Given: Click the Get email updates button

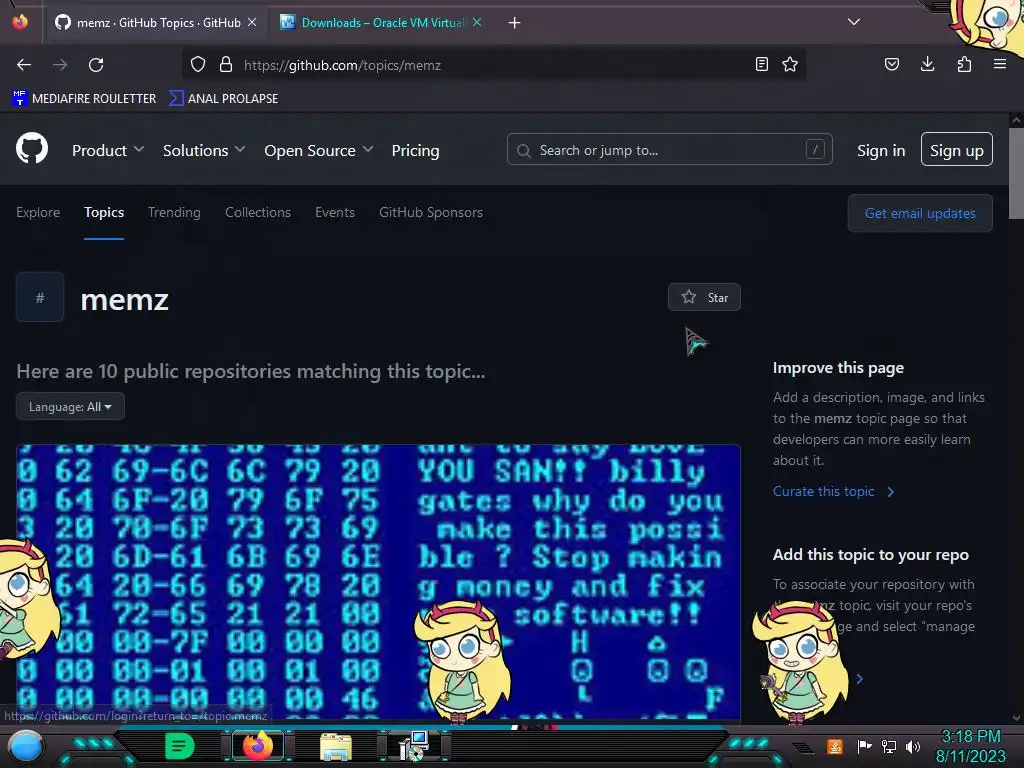Looking at the screenshot, I should point(920,213).
